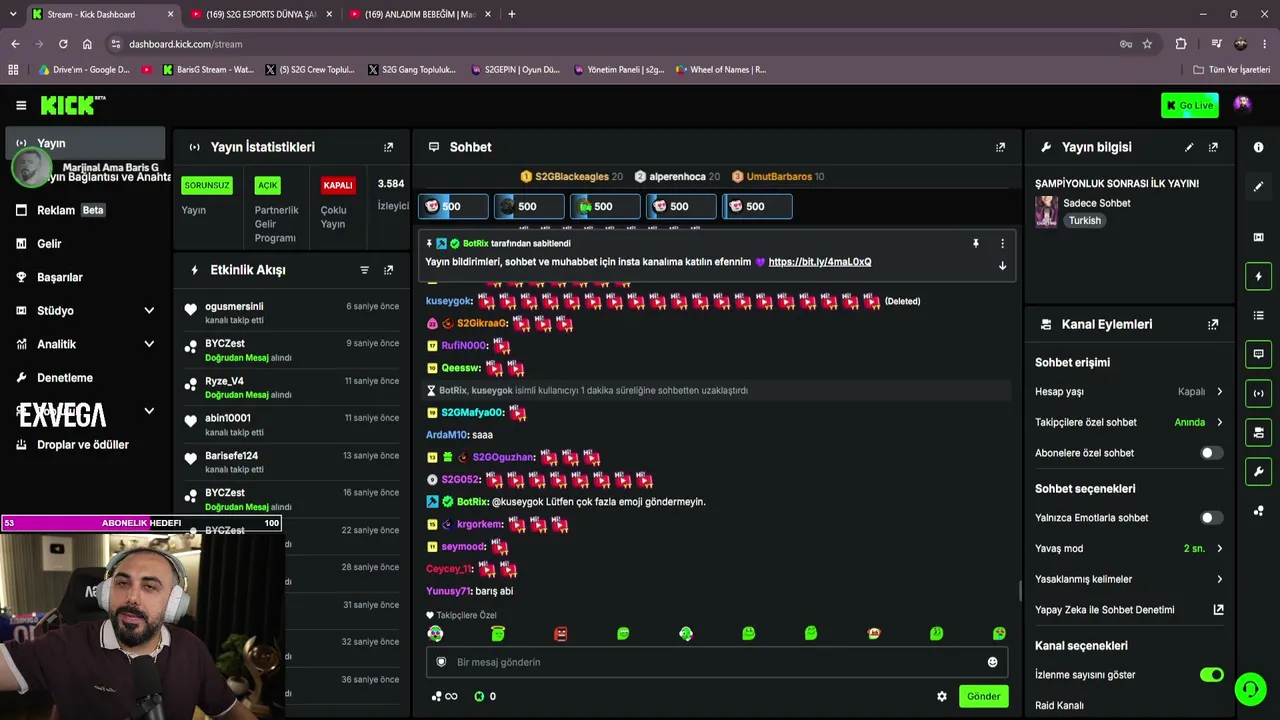
Task: Click the pencil icon in the right rail
Action: pyautogui.click(x=1258, y=187)
